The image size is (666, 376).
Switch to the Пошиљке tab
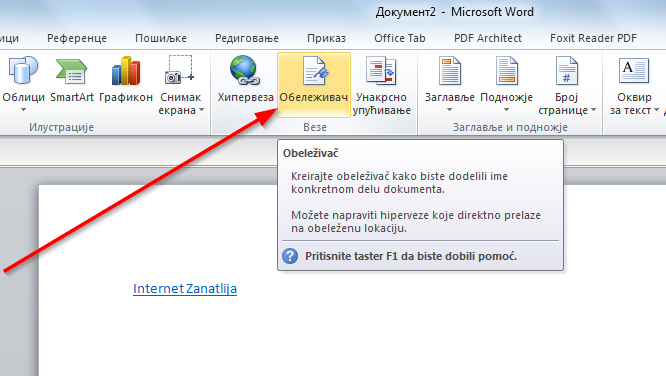click(161, 38)
